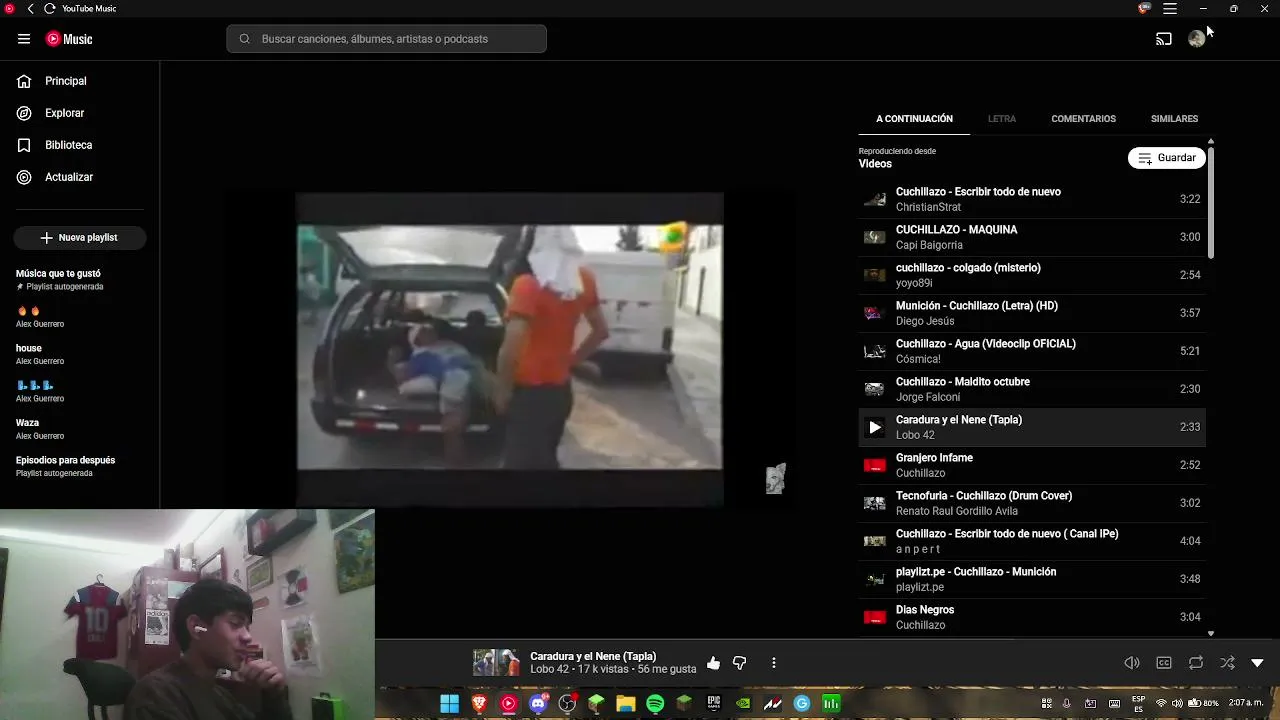The width and height of the screenshot is (1280, 720).
Task: Play 'playlizt.pe - Cuchillazo - Munición'
Action: pyautogui.click(x=1032, y=579)
